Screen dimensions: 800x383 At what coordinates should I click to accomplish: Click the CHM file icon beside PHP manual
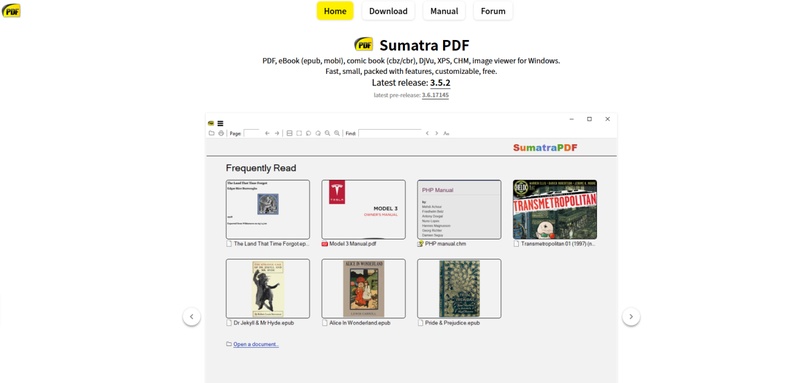click(x=420, y=244)
